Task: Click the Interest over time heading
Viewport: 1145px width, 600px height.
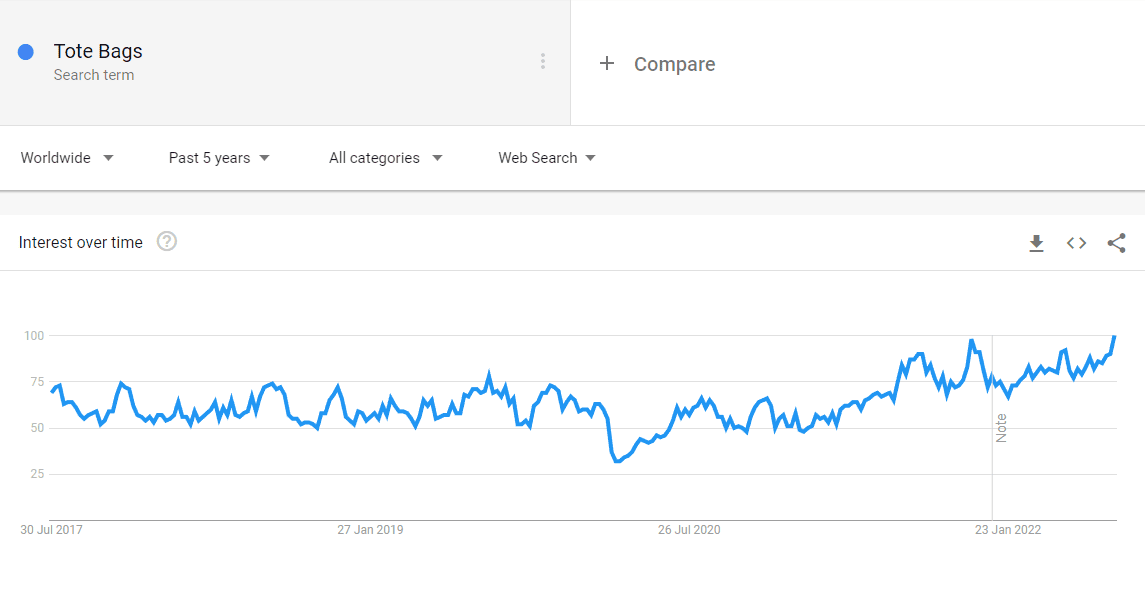Action: (80, 242)
